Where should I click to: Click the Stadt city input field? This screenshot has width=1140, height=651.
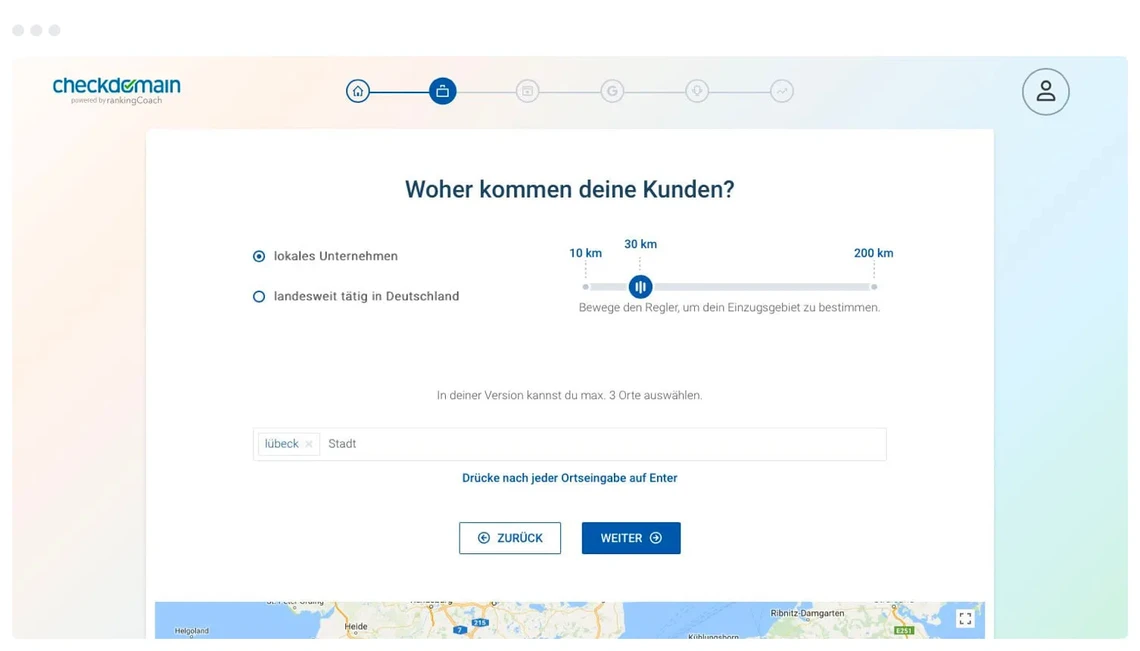tap(600, 444)
